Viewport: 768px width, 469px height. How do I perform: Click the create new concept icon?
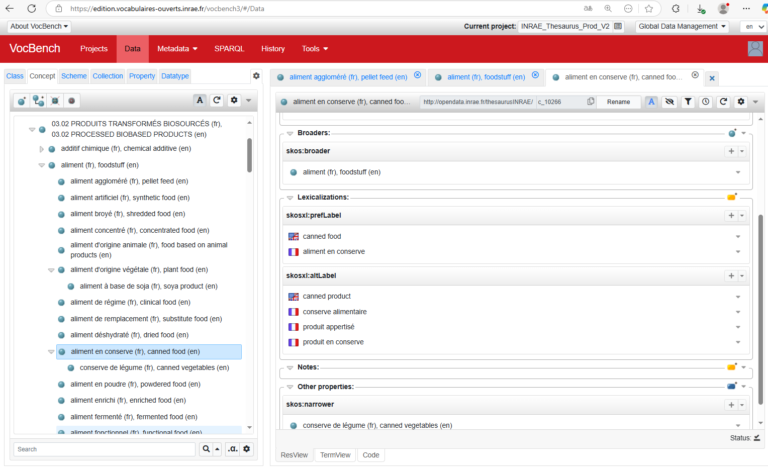click(22, 101)
